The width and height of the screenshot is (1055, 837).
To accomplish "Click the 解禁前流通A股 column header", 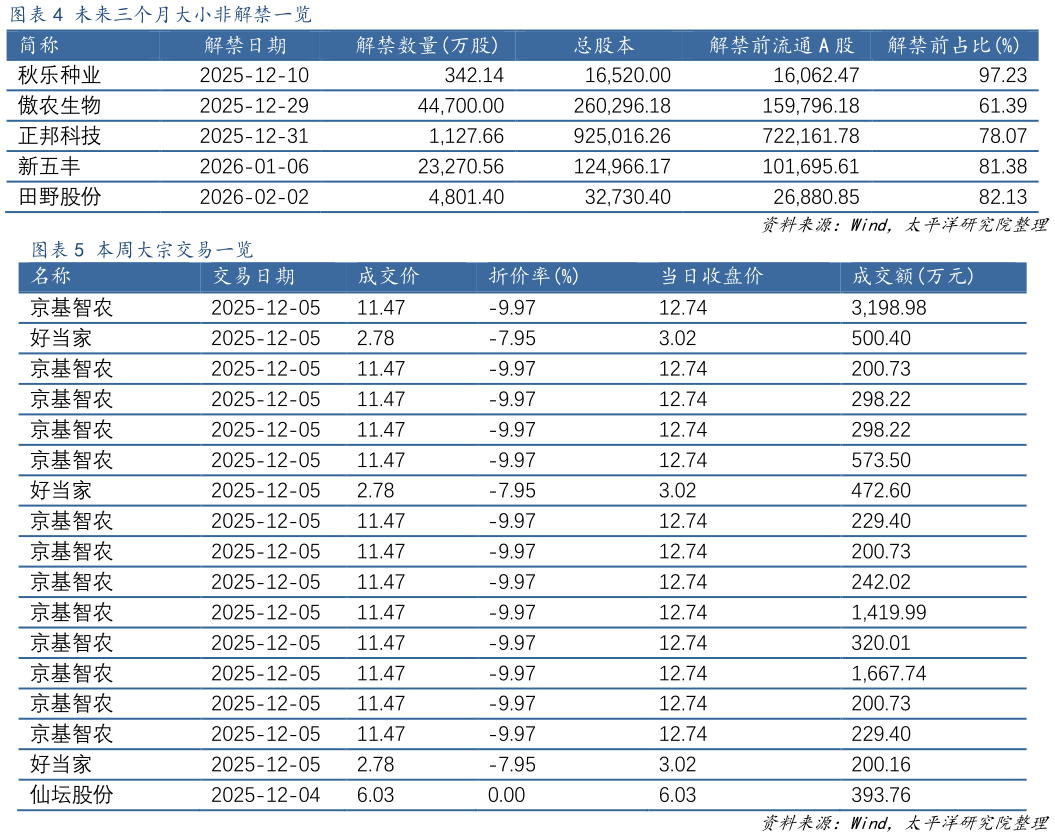I will pyautogui.click(x=781, y=45).
